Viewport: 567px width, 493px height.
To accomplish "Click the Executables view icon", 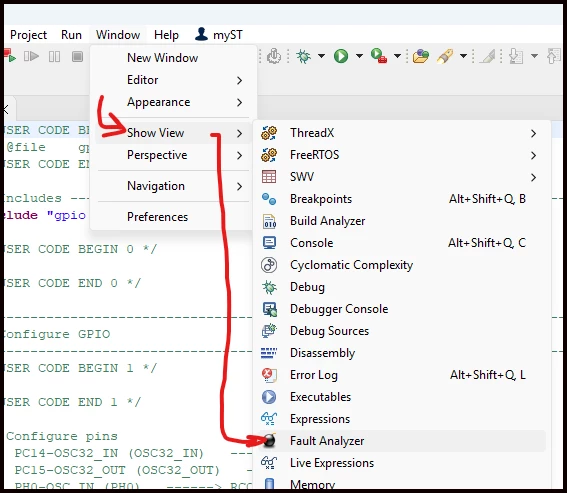I will [269, 397].
